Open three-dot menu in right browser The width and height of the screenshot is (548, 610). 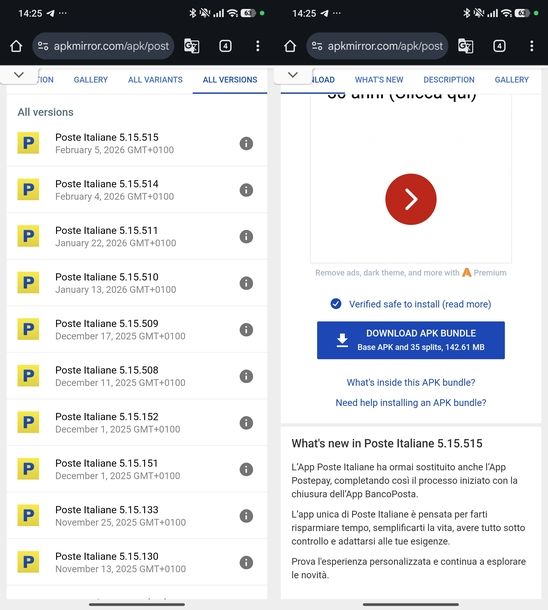coord(532,46)
